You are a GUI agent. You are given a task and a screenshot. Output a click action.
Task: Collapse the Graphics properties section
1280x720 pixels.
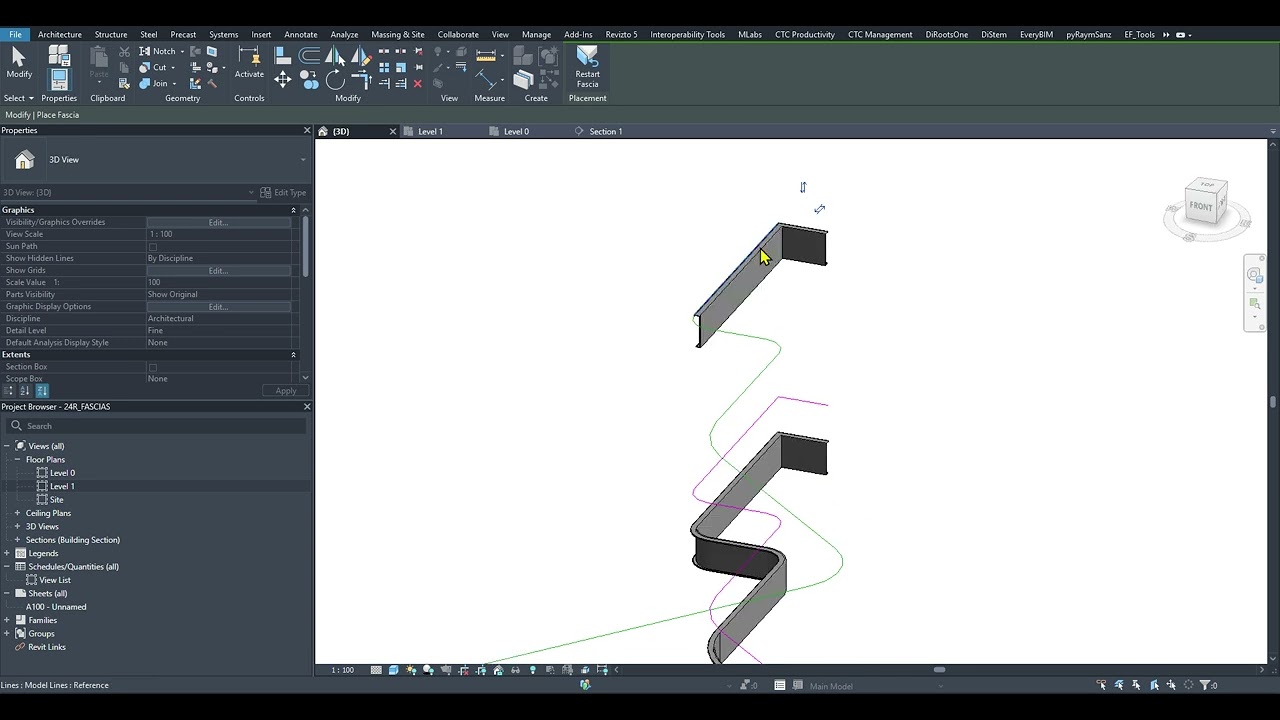pyautogui.click(x=293, y=210)
